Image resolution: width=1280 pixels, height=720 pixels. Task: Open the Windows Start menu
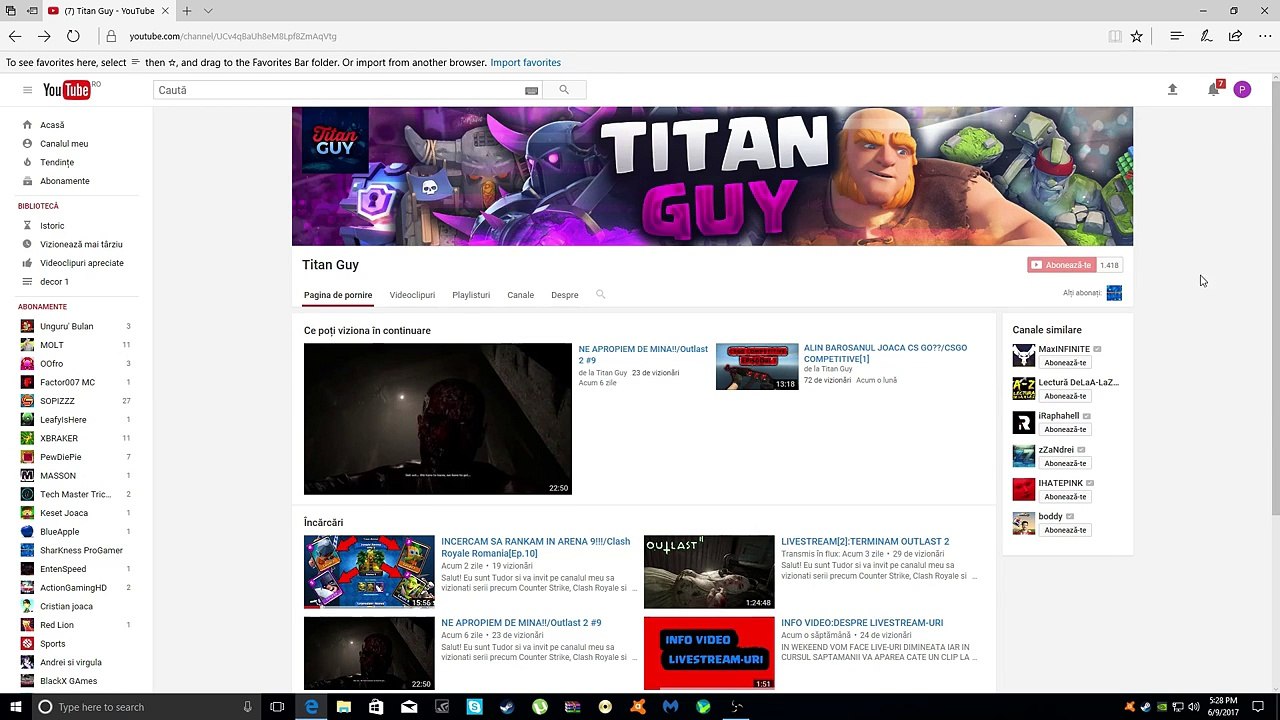point(16,707)
